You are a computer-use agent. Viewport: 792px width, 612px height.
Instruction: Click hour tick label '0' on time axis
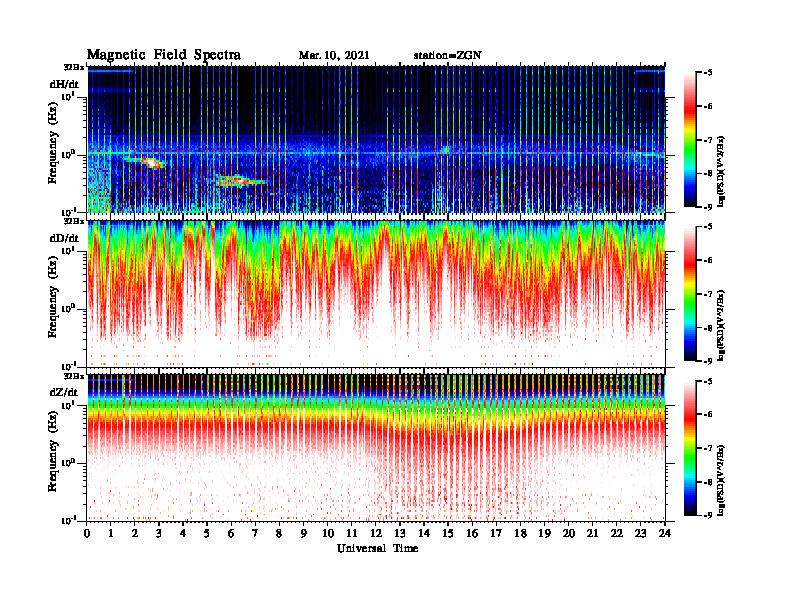pyautogui.click(x=87, y=533)
